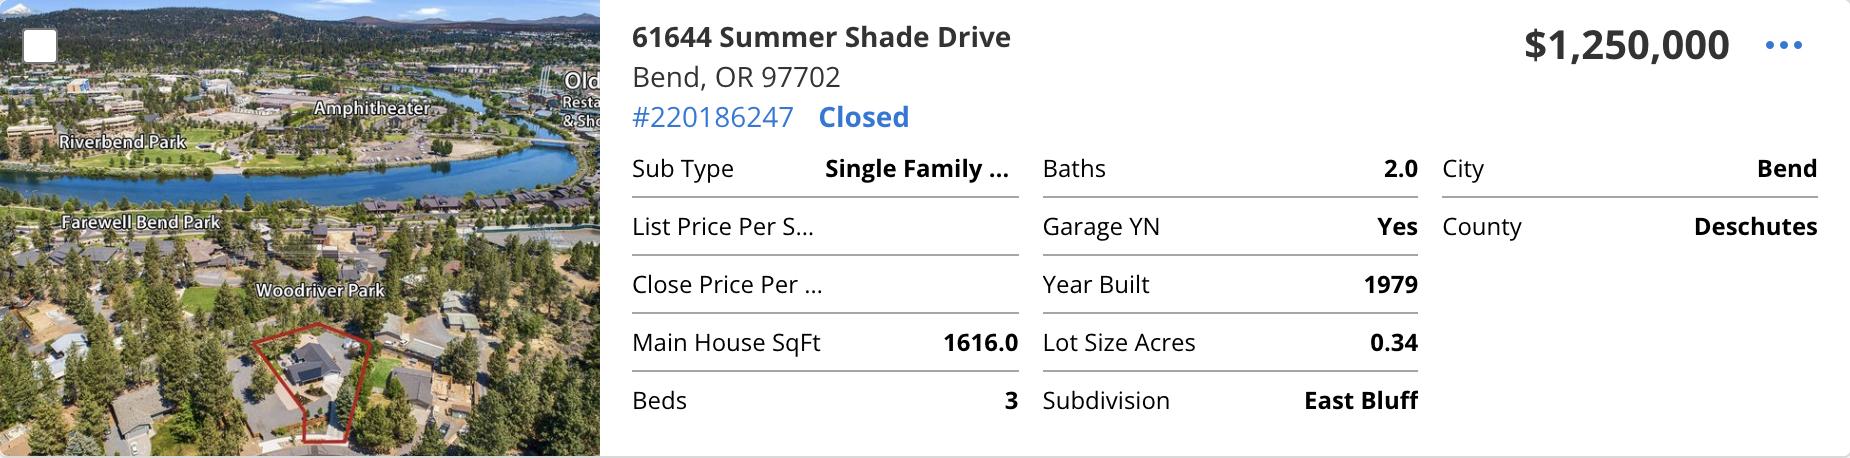Open listing number #220186247

(x=712, y=117)
